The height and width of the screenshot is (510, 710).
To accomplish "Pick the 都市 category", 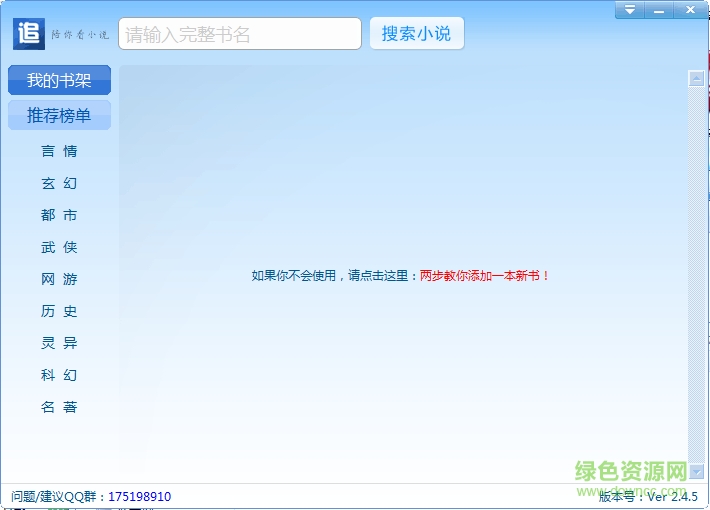I will point(59,215).
